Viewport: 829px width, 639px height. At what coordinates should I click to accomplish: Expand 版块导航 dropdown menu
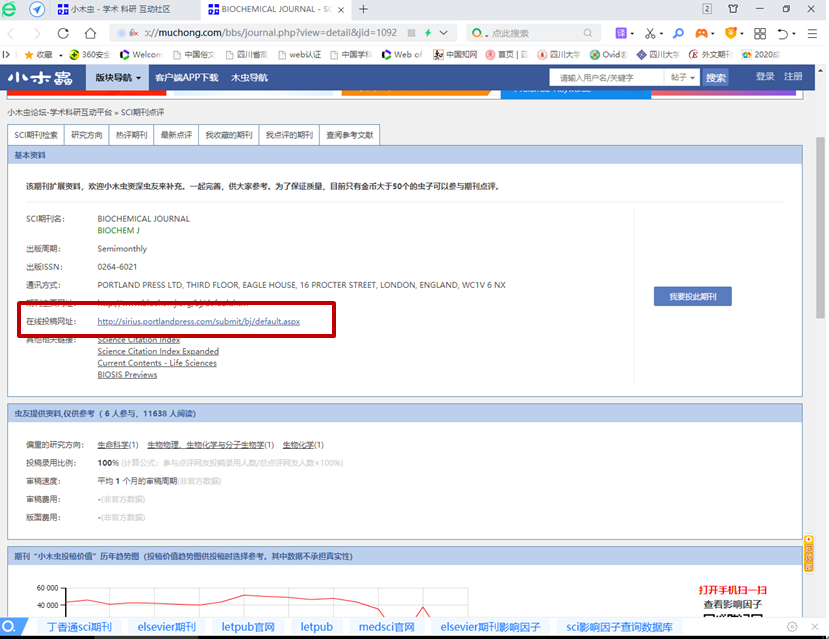coord(118,78)
